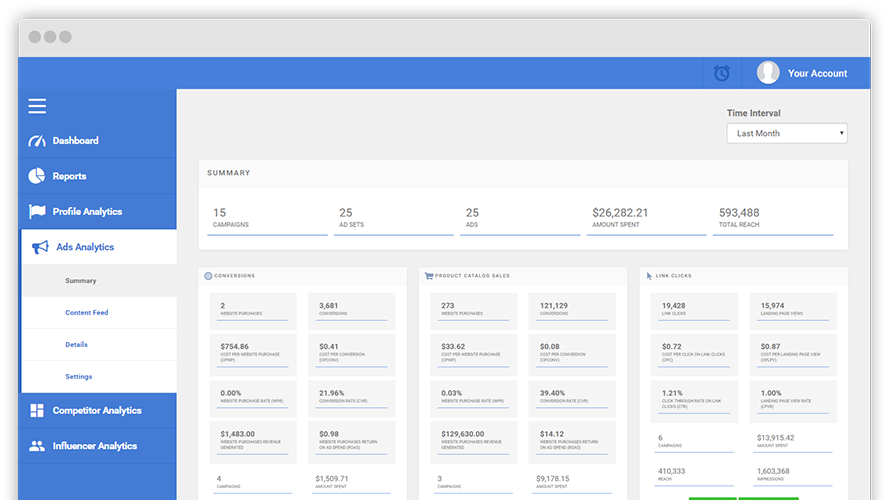The width and height of the screenshot is (890, 500).
Task: Click the Reports pie chart icon
Action: [37, 176]
